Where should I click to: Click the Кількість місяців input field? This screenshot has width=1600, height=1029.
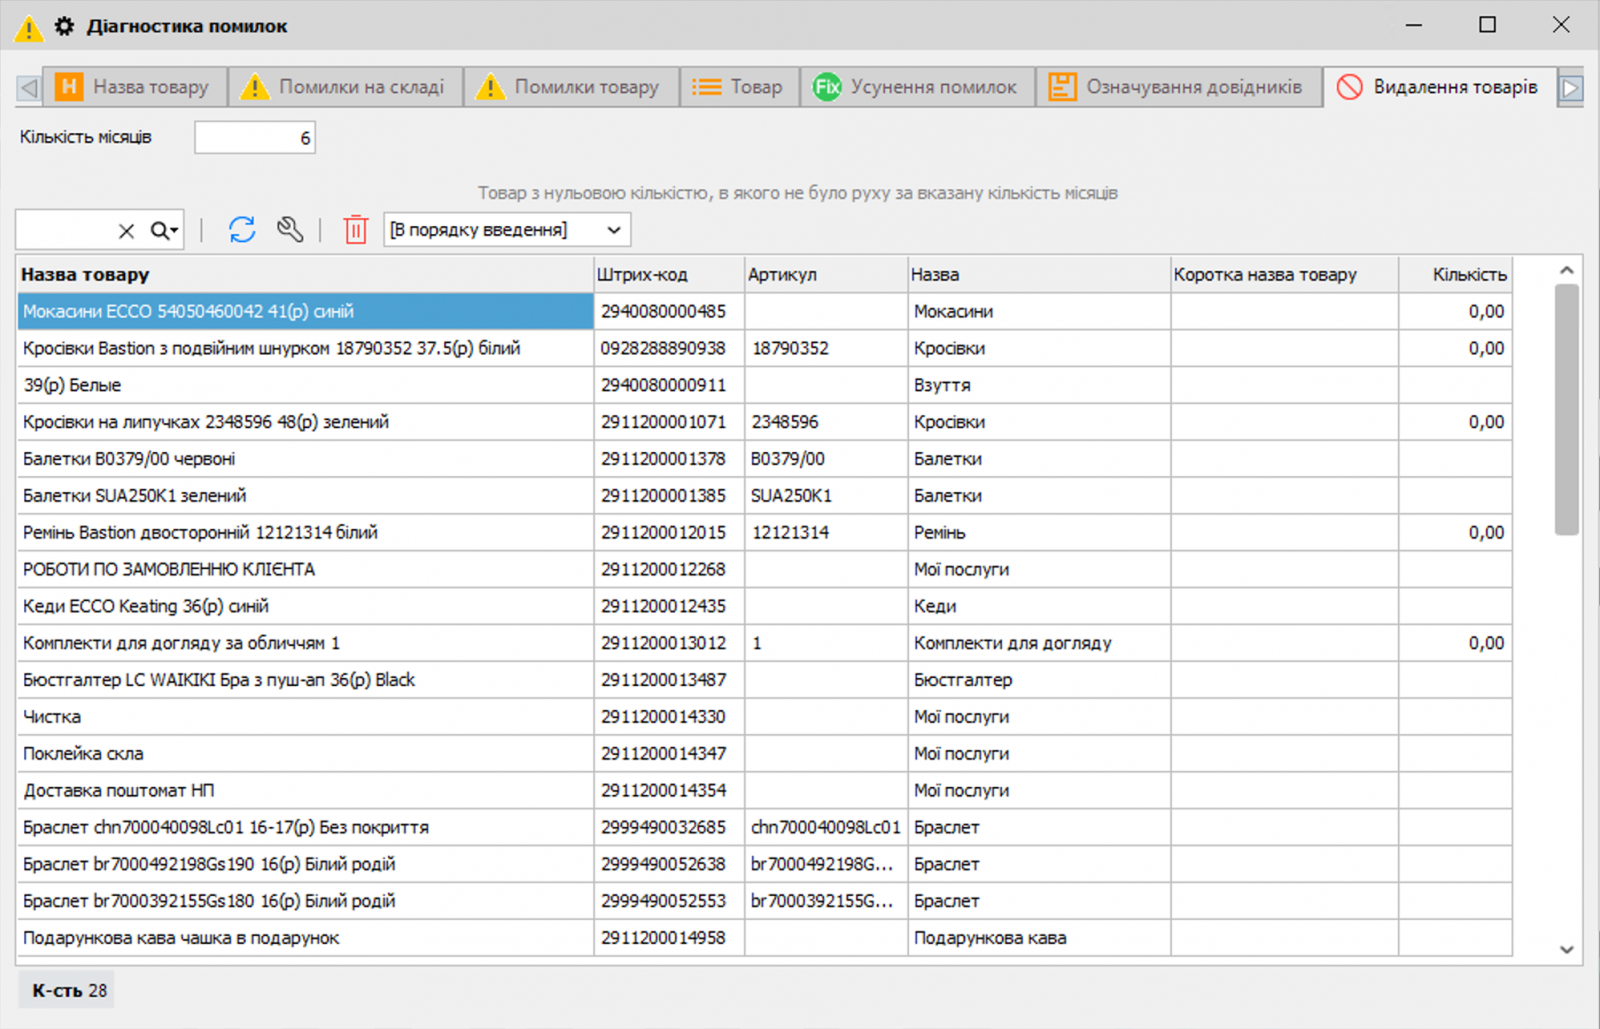(254, 138)
